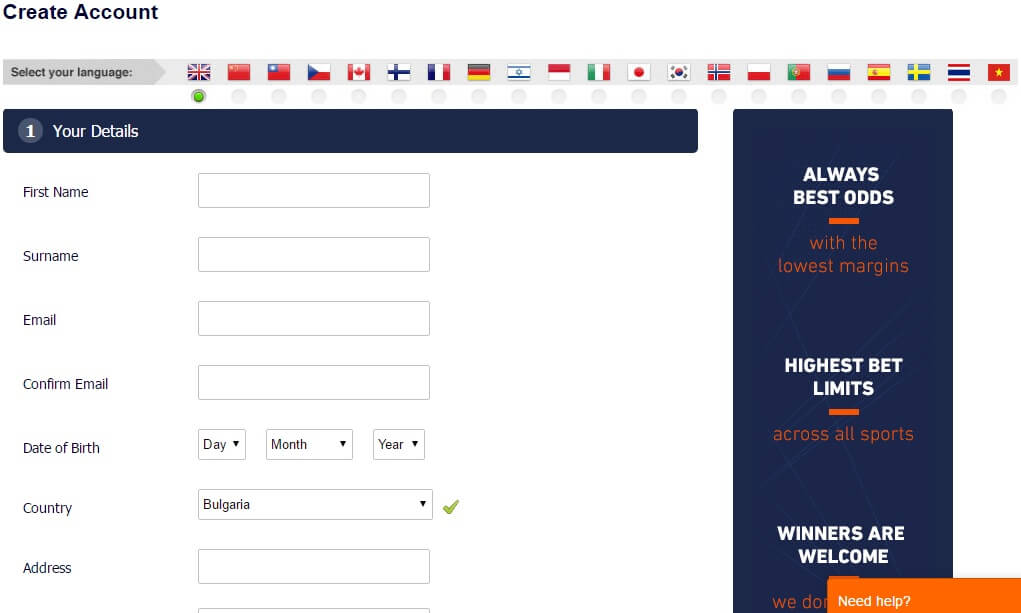Pick the Israel flag language
1021x613 pixels.
click(x=518, y=72)
